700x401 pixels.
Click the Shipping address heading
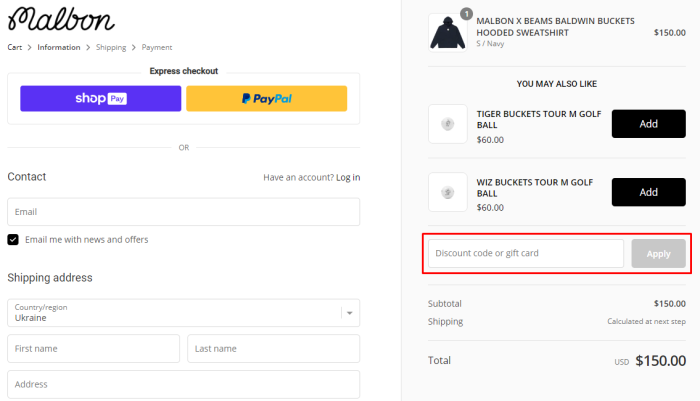(x=50, y=277)
